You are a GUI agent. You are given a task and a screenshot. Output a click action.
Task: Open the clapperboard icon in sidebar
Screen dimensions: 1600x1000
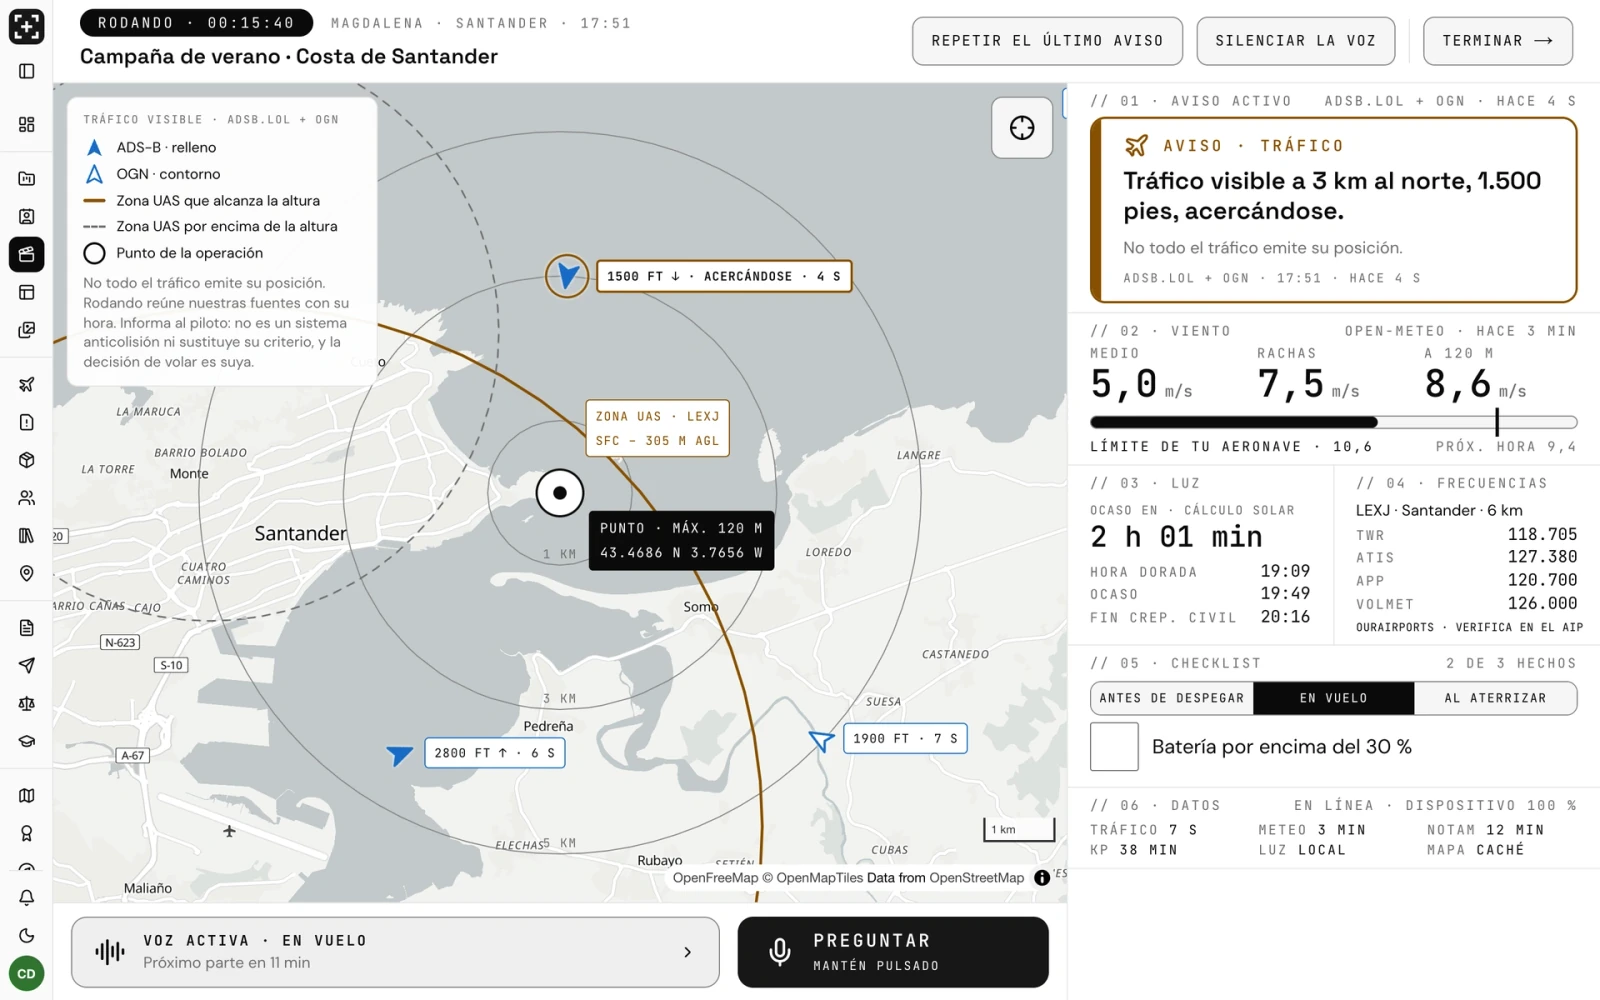click(26, 254)
